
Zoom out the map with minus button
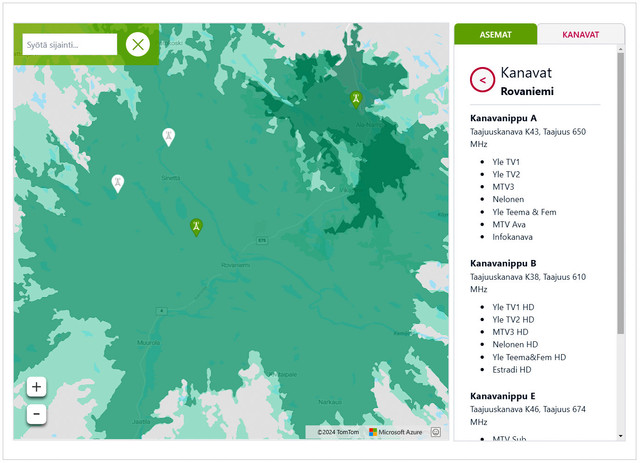point(36,414)
